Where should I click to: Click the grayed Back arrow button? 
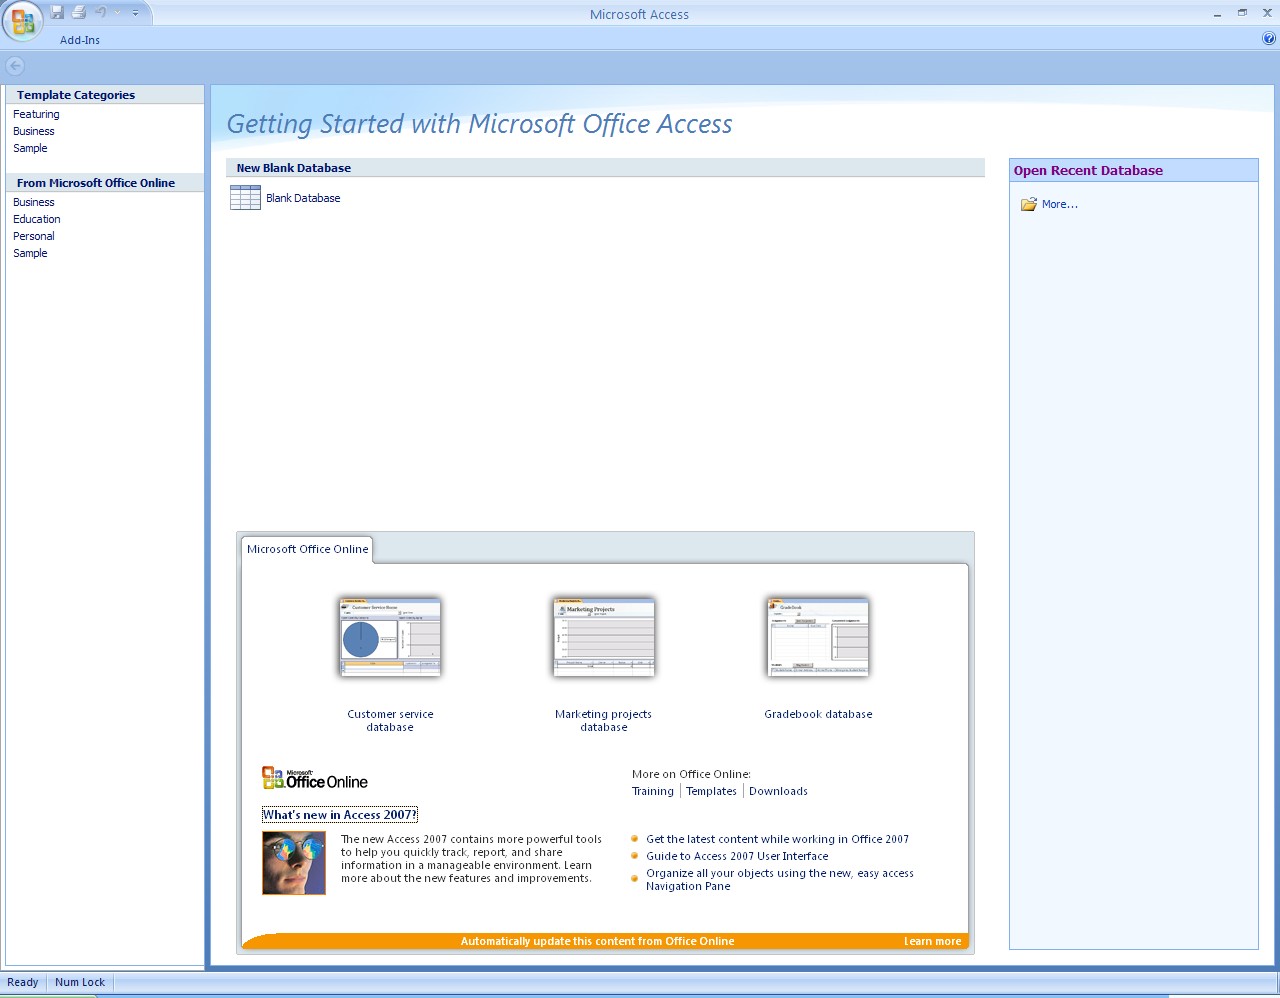click(x=15, y=66)
